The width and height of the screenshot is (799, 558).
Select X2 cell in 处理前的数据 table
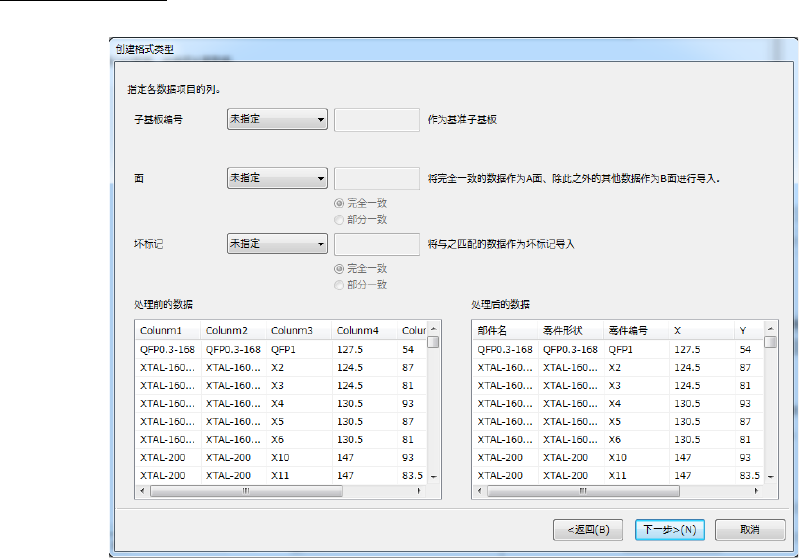click(x=299, y=367)
